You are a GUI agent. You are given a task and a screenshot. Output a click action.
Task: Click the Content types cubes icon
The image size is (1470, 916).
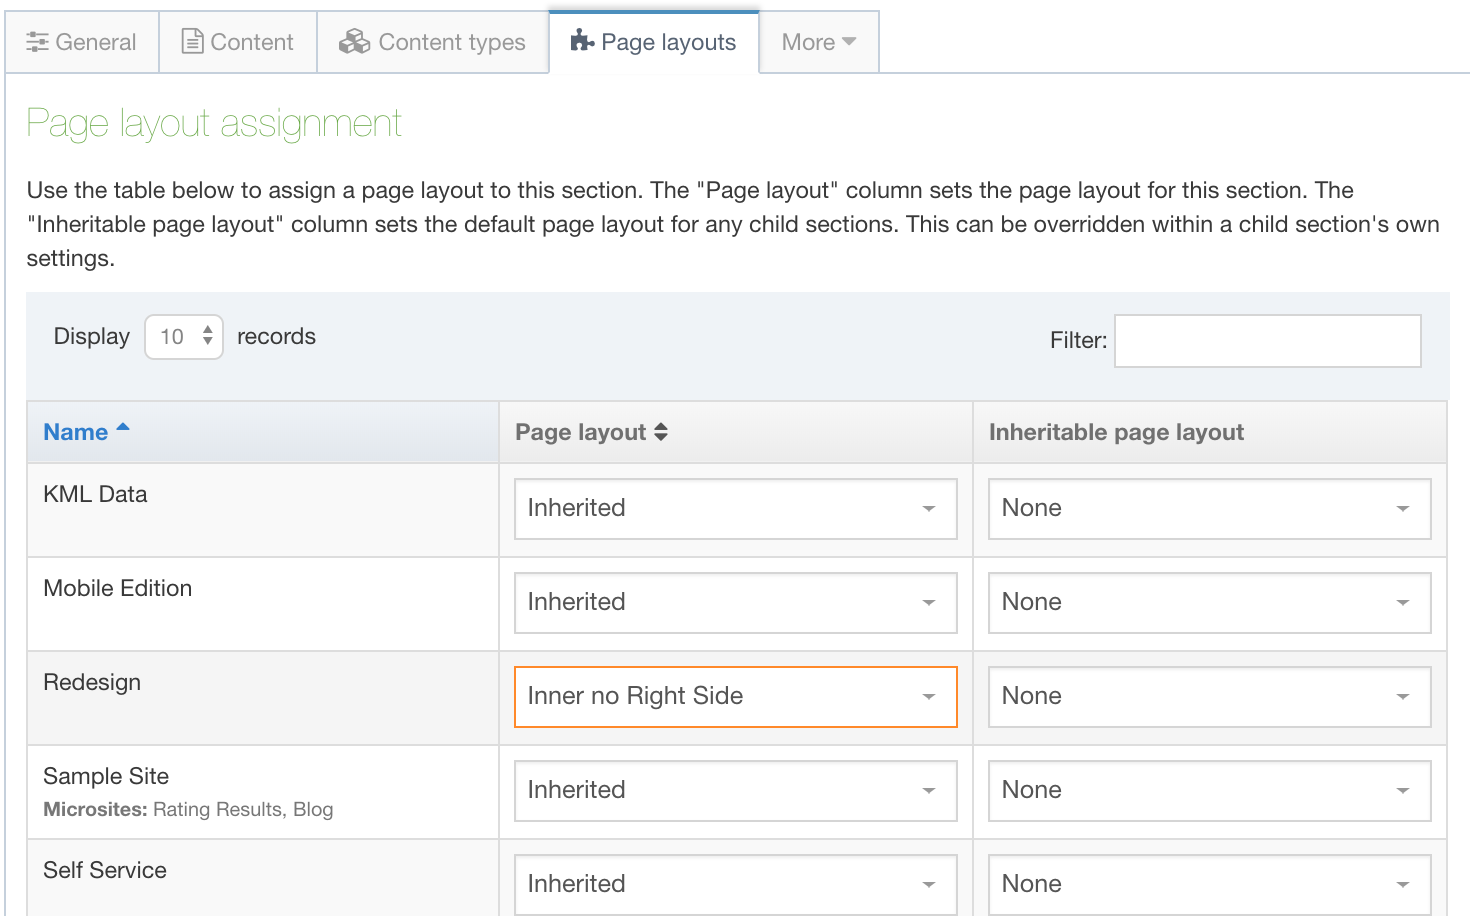354,41
